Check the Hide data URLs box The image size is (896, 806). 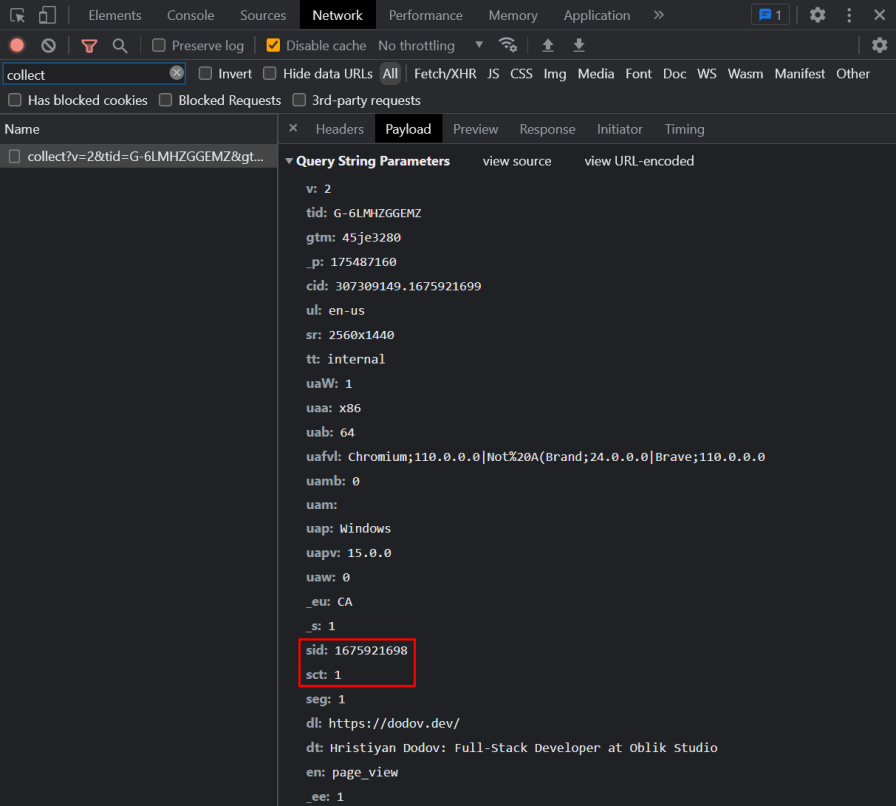269,73
